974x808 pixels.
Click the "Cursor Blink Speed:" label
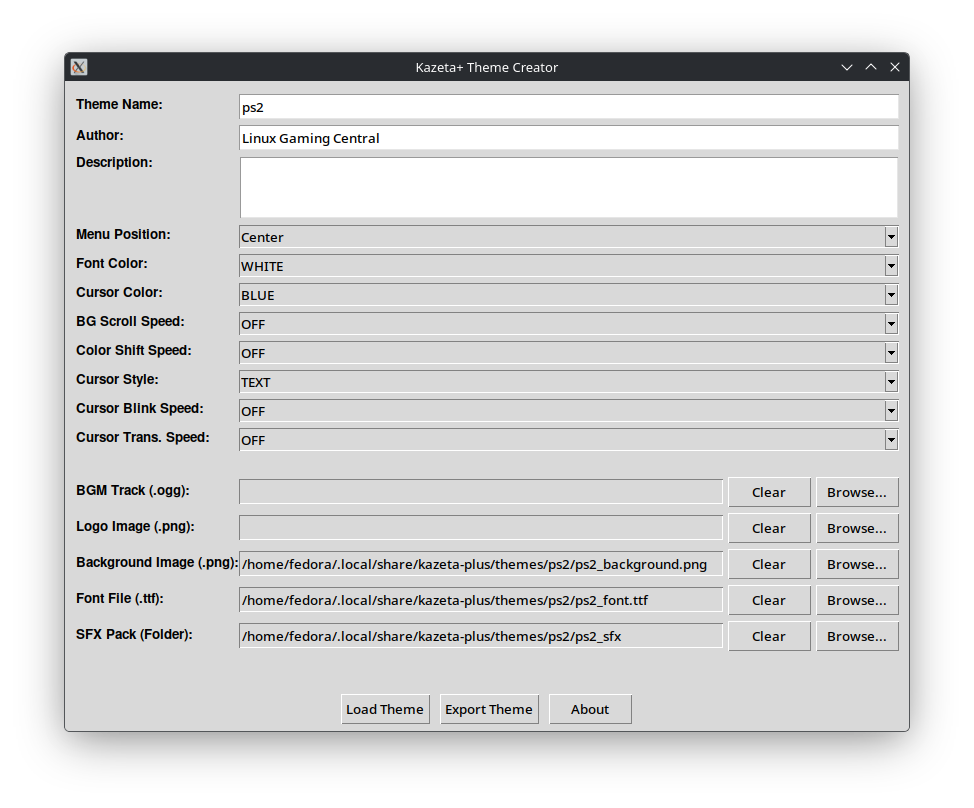coord(140,409)
